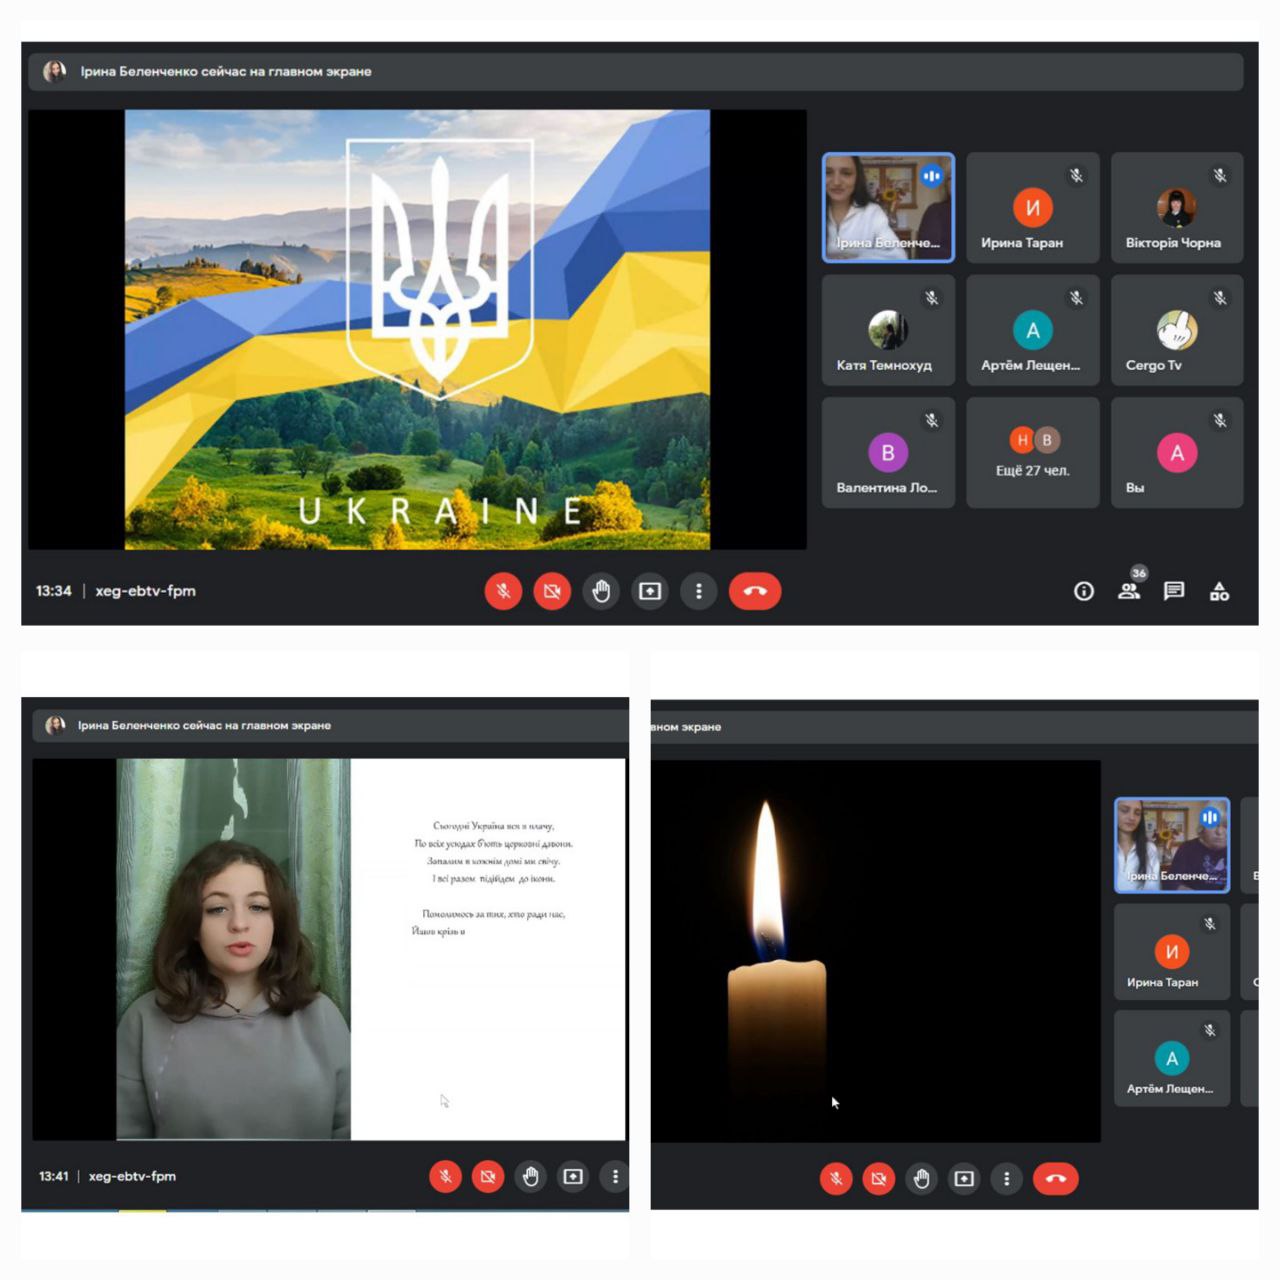The width and height of the screenshot is (1280, 1280).
Task: Select the Катя Темнохуд participant tile
Action: click(x=888, y=331)
